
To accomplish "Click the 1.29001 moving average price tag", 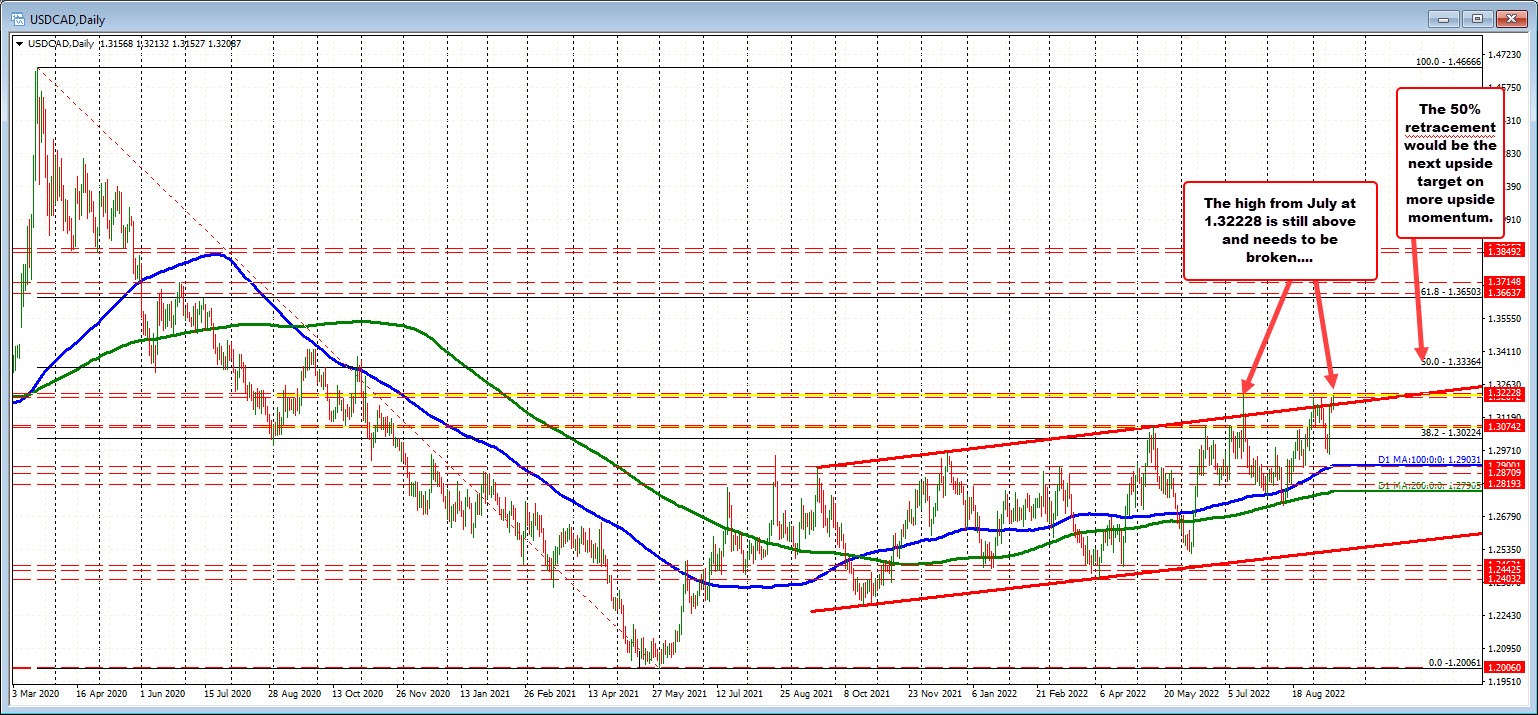I will click(x=1503, y=465).
